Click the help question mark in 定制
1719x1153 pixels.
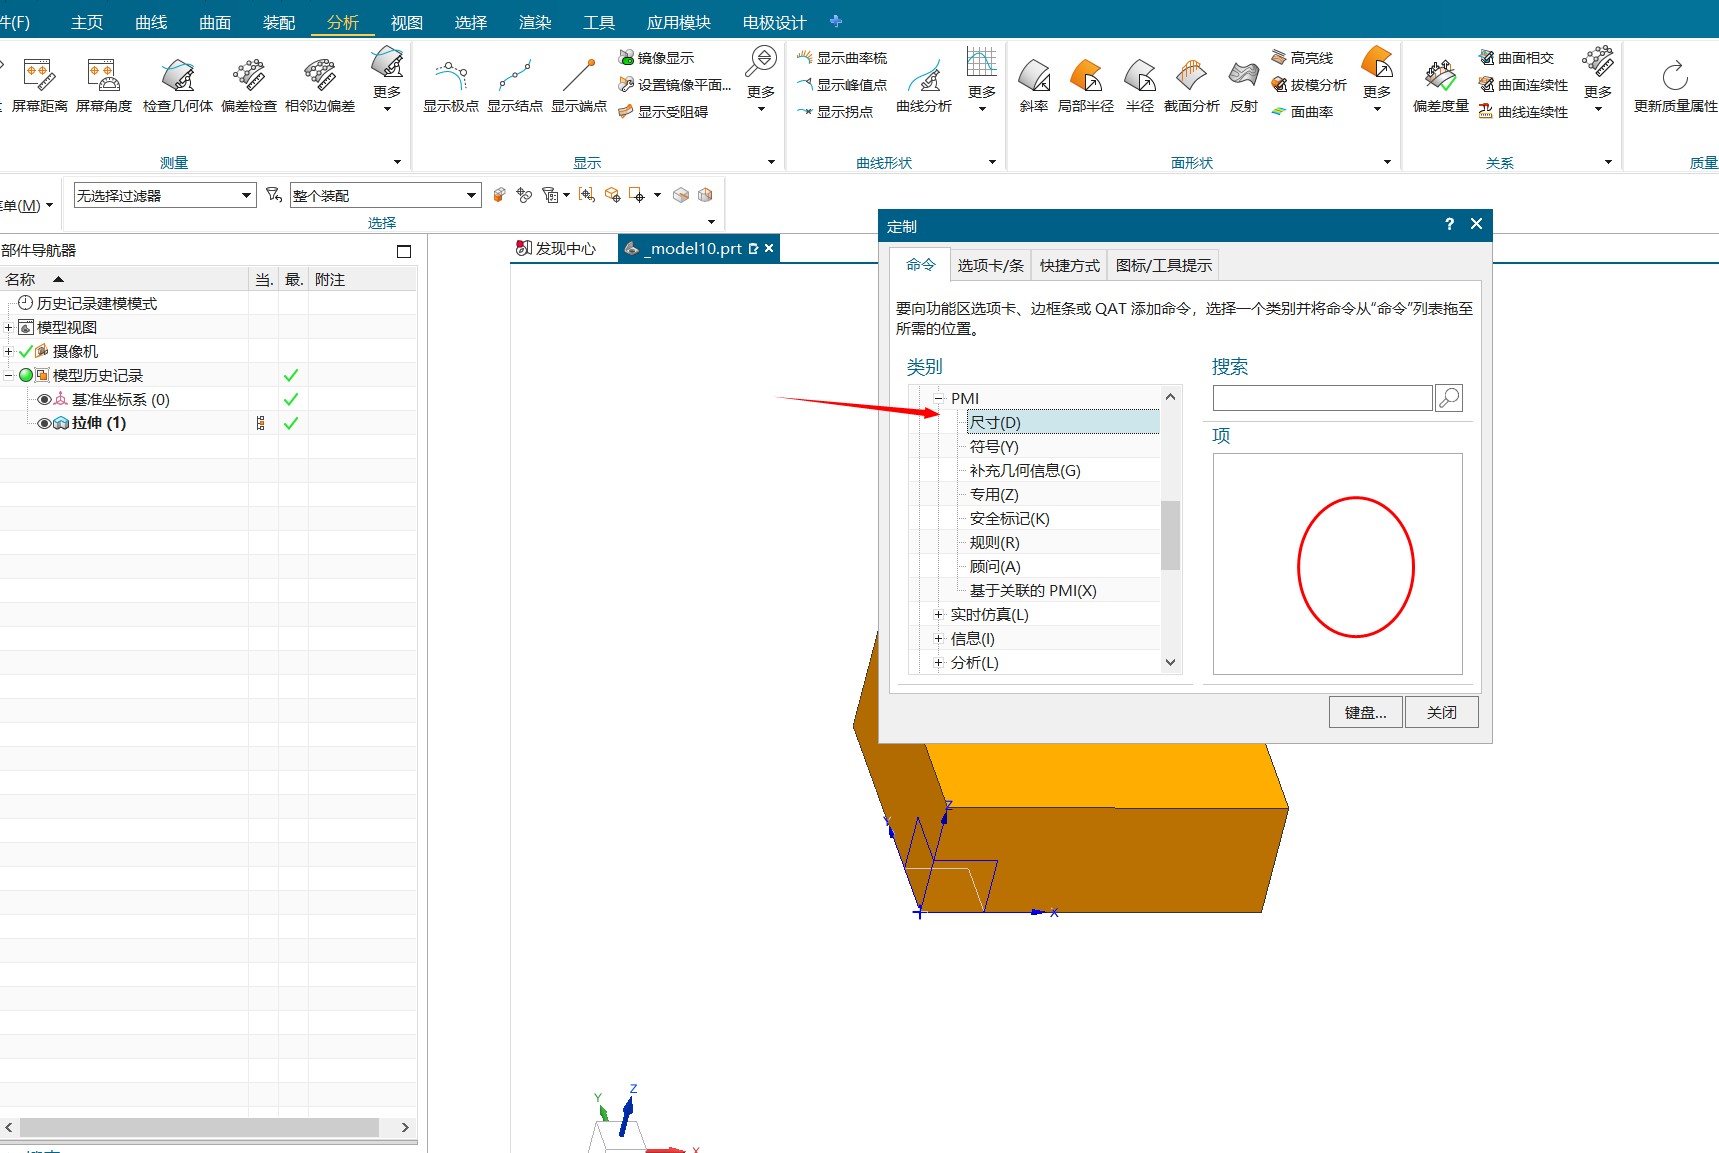[1449, 224]
